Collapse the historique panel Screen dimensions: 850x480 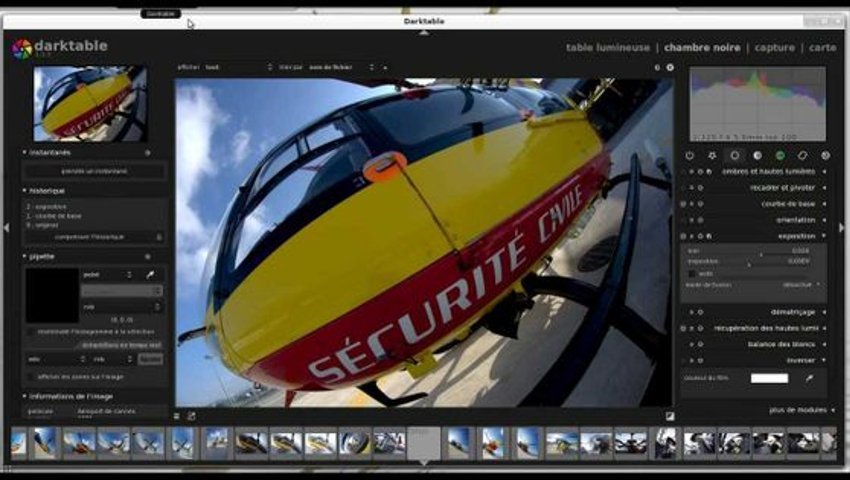point(24,191)
